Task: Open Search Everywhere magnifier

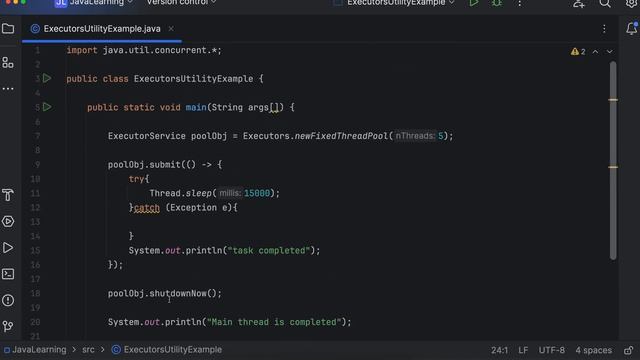Action: [605, 4]
